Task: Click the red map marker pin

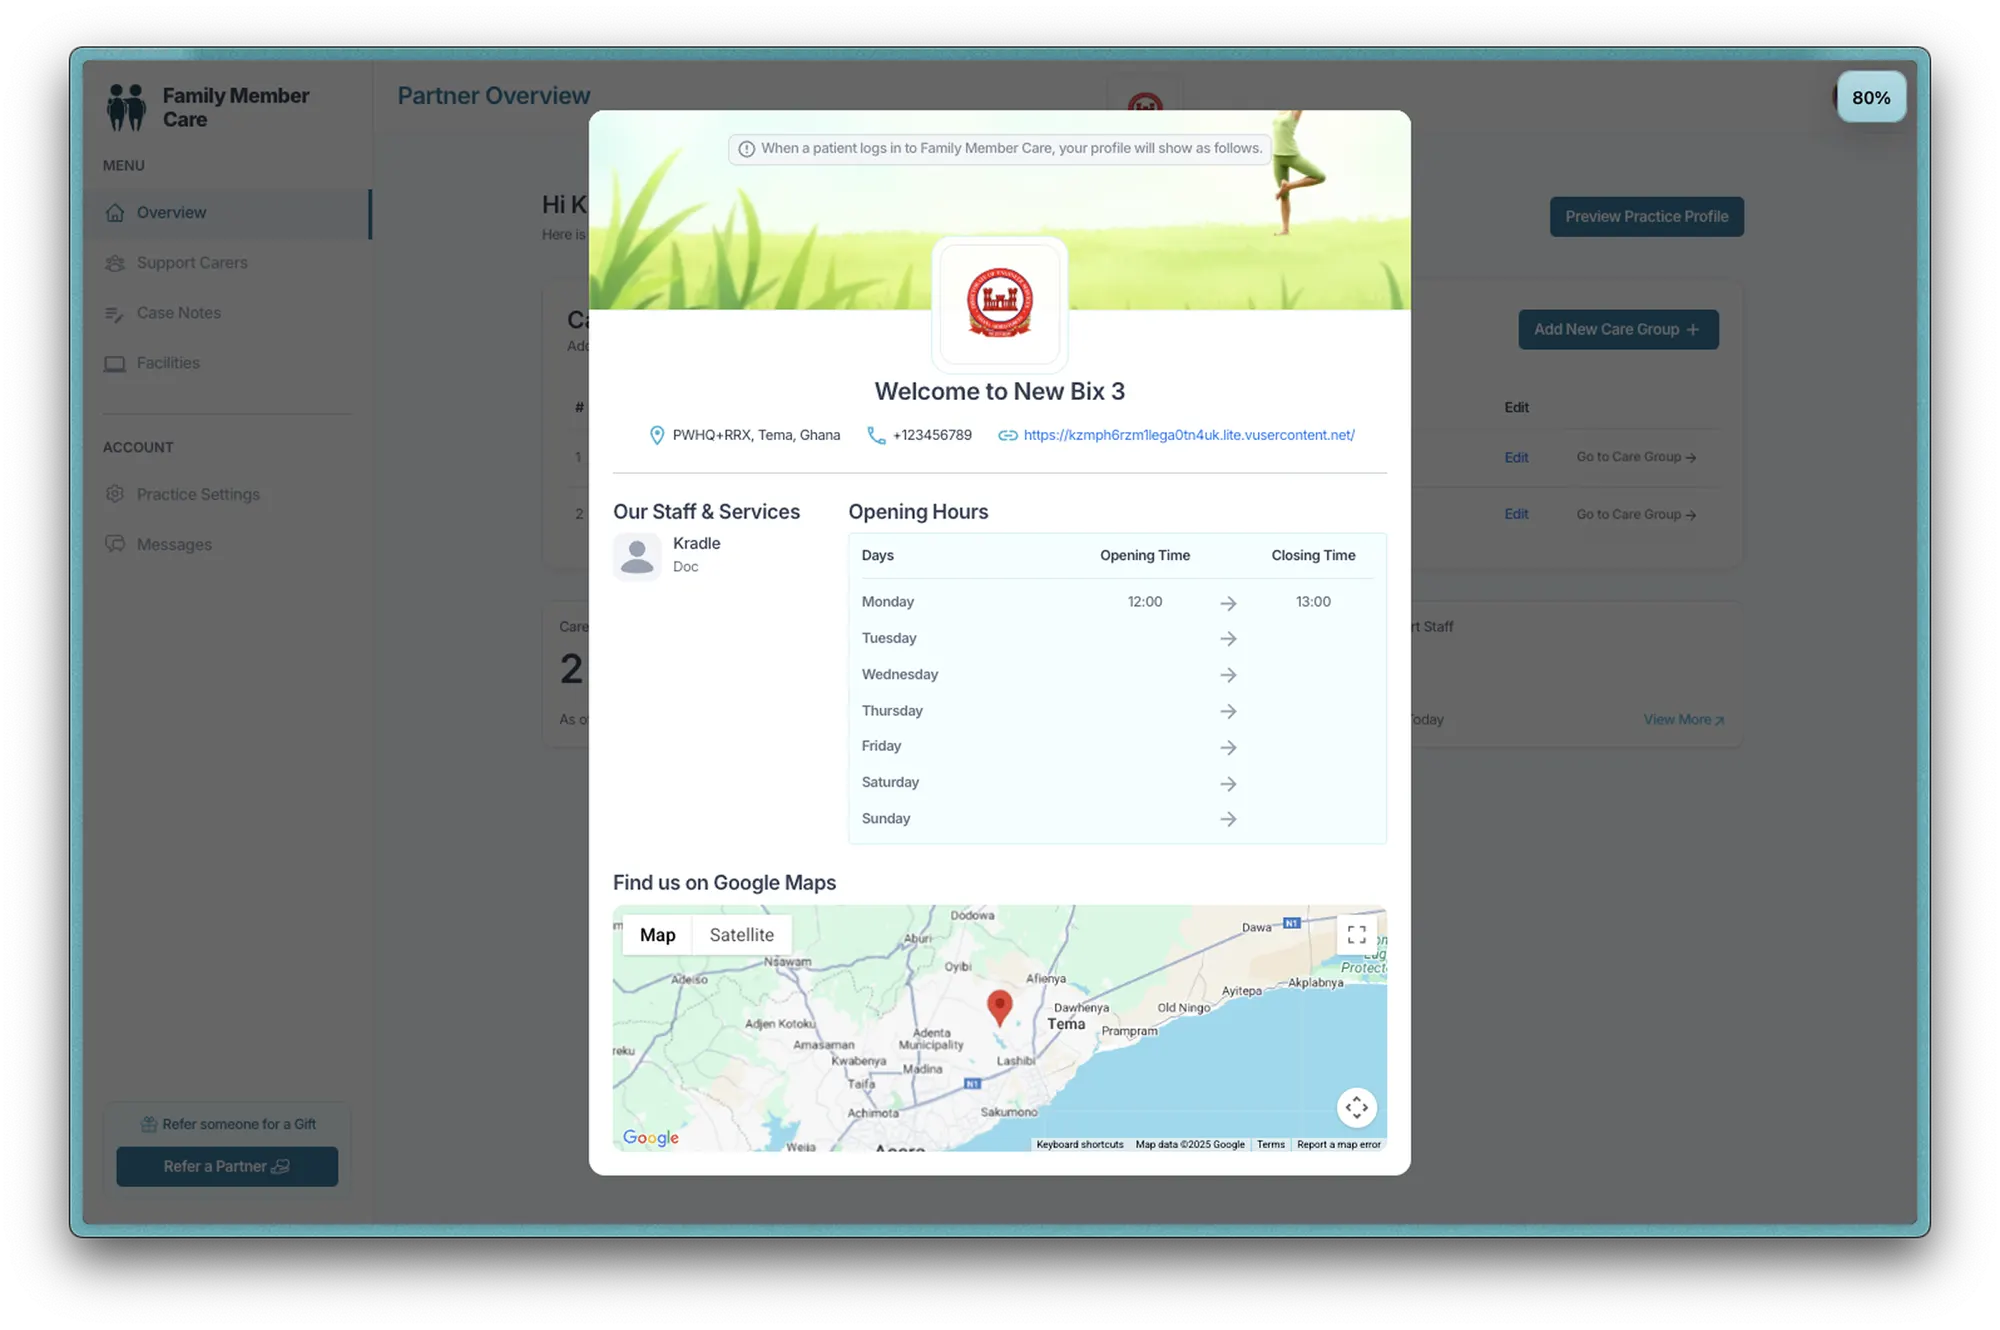Action: click(x=999, y=1006)
